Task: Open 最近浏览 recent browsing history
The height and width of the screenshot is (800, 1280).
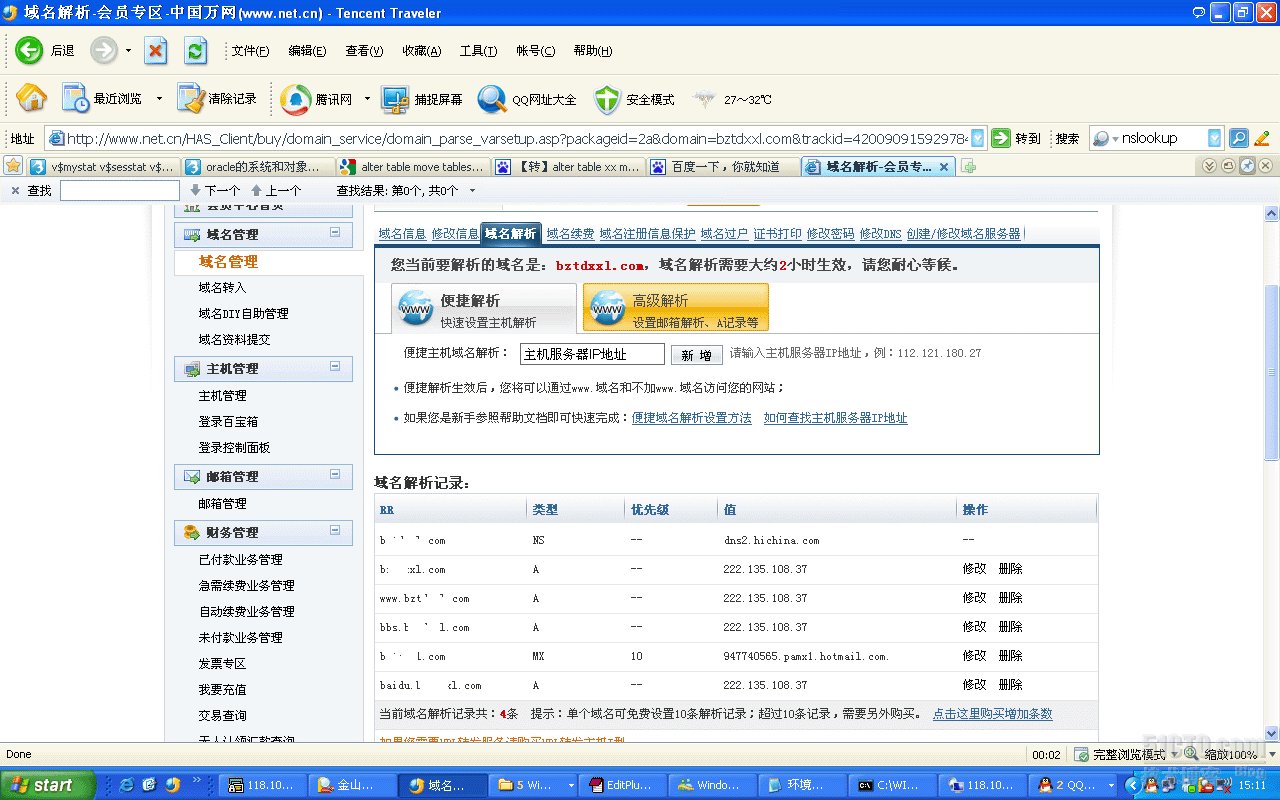Action: 102,99
